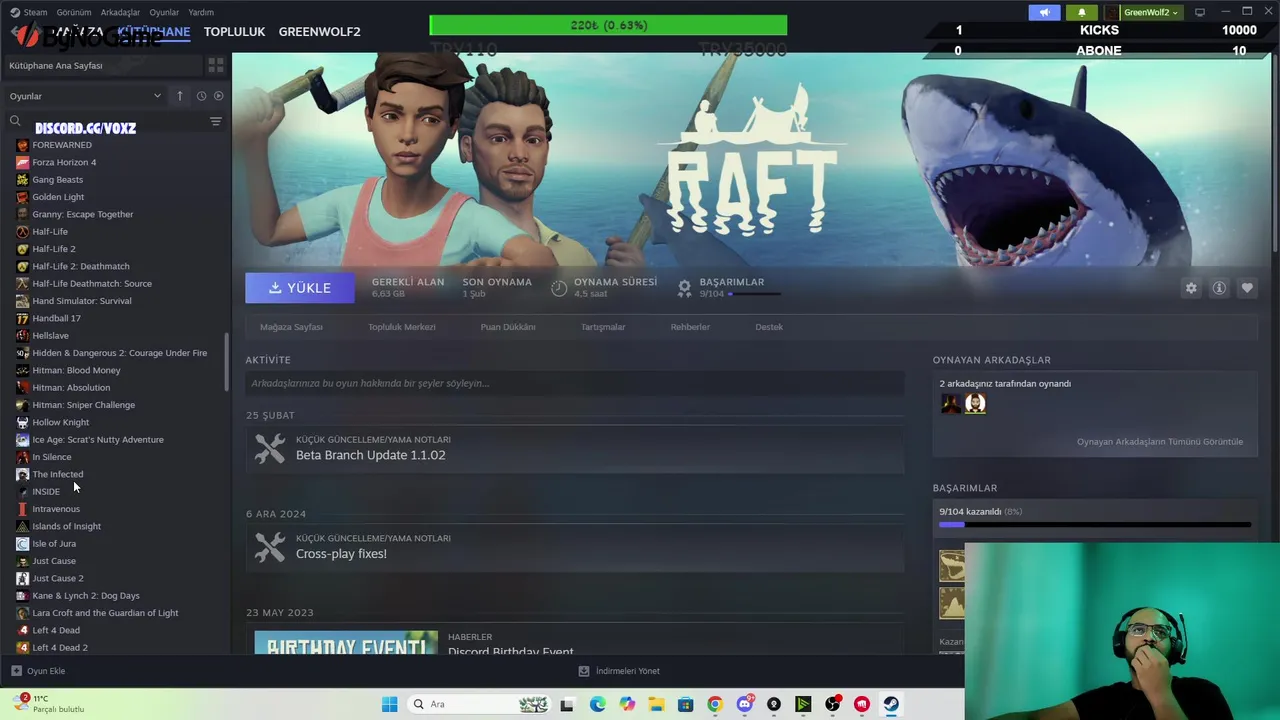Click the achievements progress bar

1095,524
